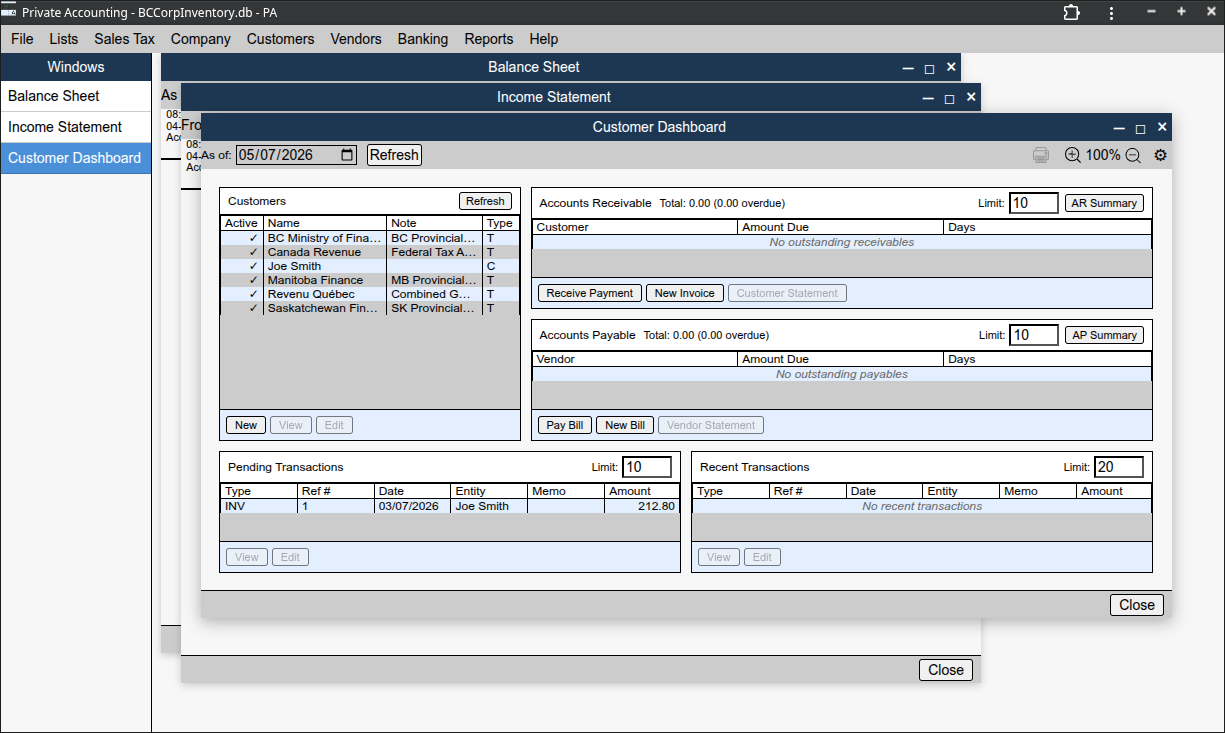The image size is (1225, 733).
Task: Open the Company menu
Action: tap(200, 39)
